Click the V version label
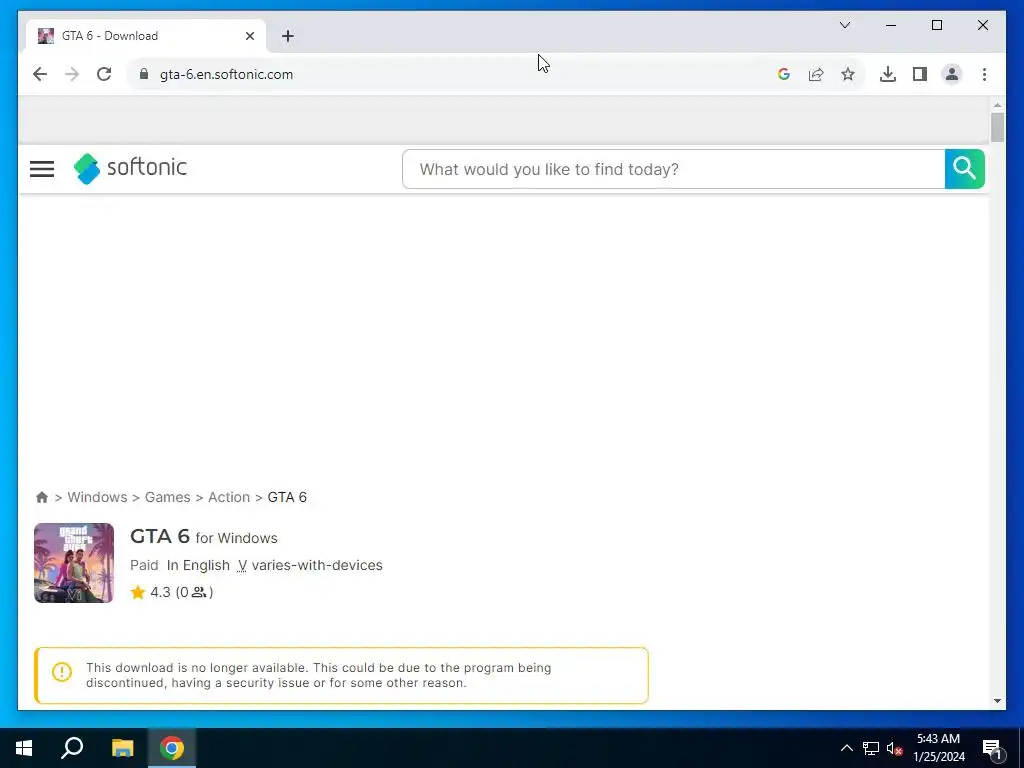This screenshot has width=1024, height=768. pyautogui.click(x=242, y=566)
